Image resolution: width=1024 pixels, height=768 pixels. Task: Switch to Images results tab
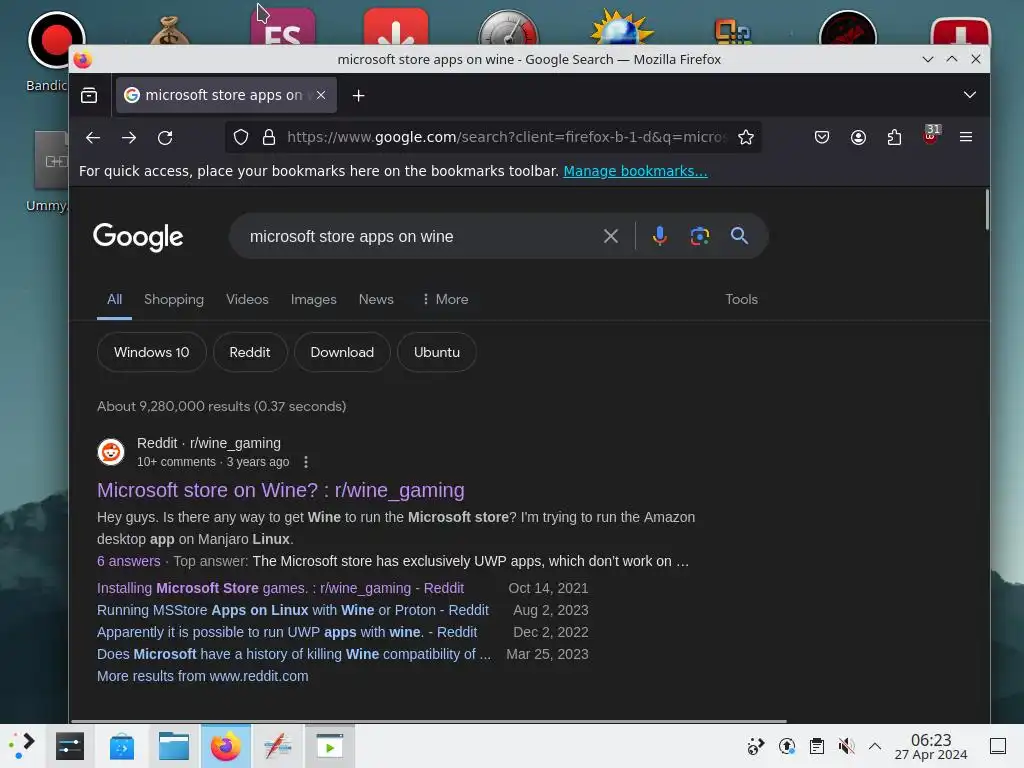(313, 299)
